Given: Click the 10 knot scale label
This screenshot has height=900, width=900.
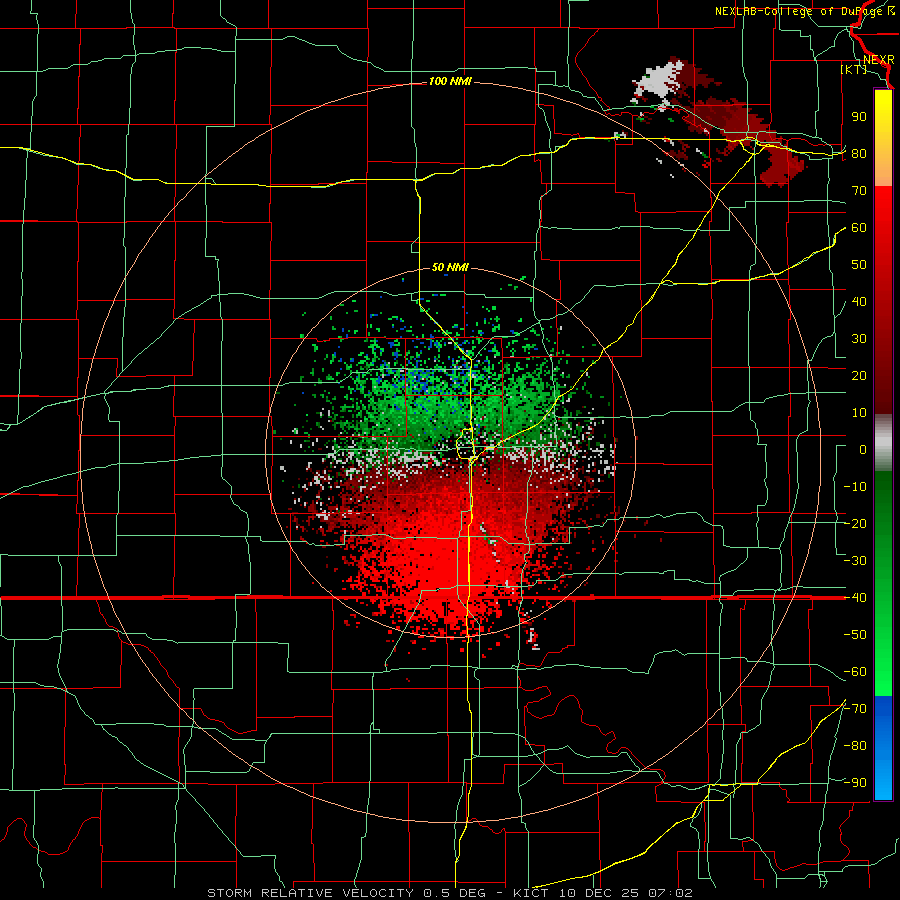Looking at the screenshot, I should tap(859, 413).
